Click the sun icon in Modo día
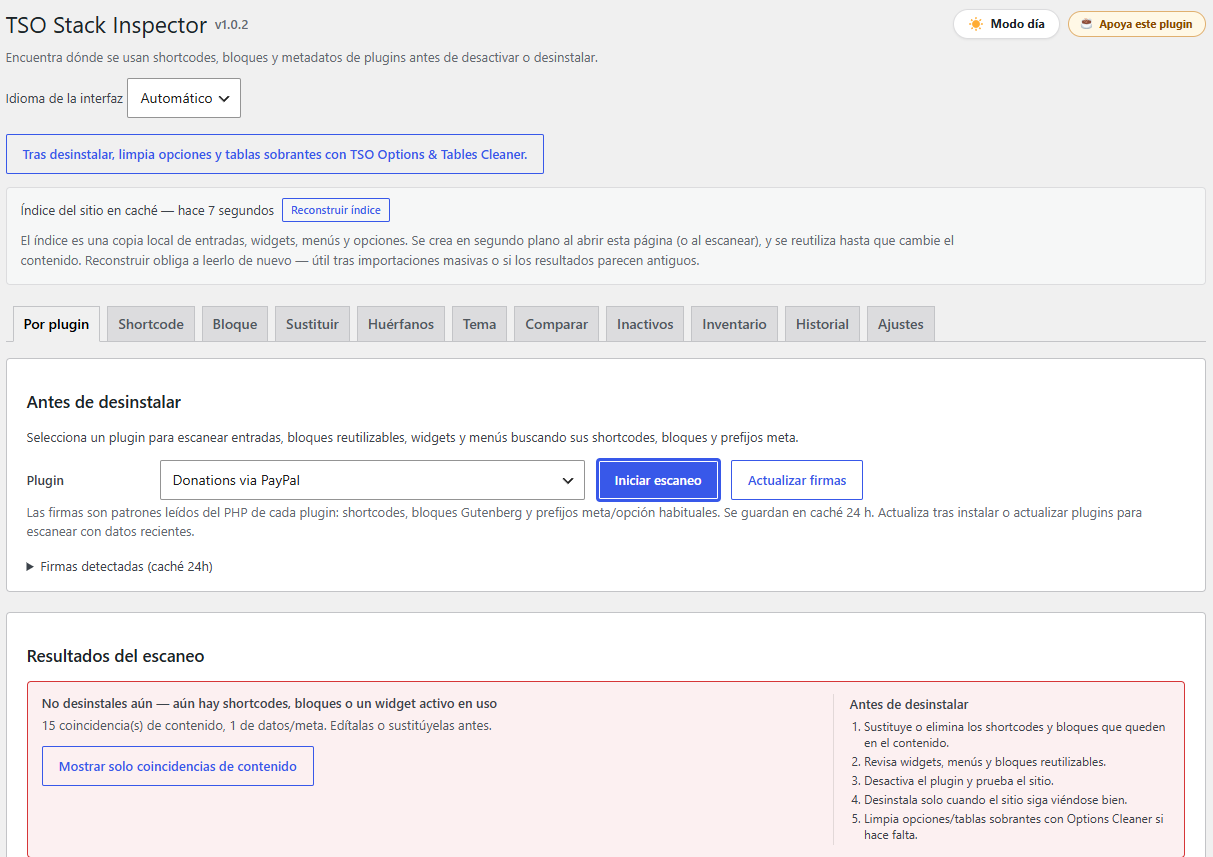The width and height of the screenshot is (1213, 857). coord(976,24)
